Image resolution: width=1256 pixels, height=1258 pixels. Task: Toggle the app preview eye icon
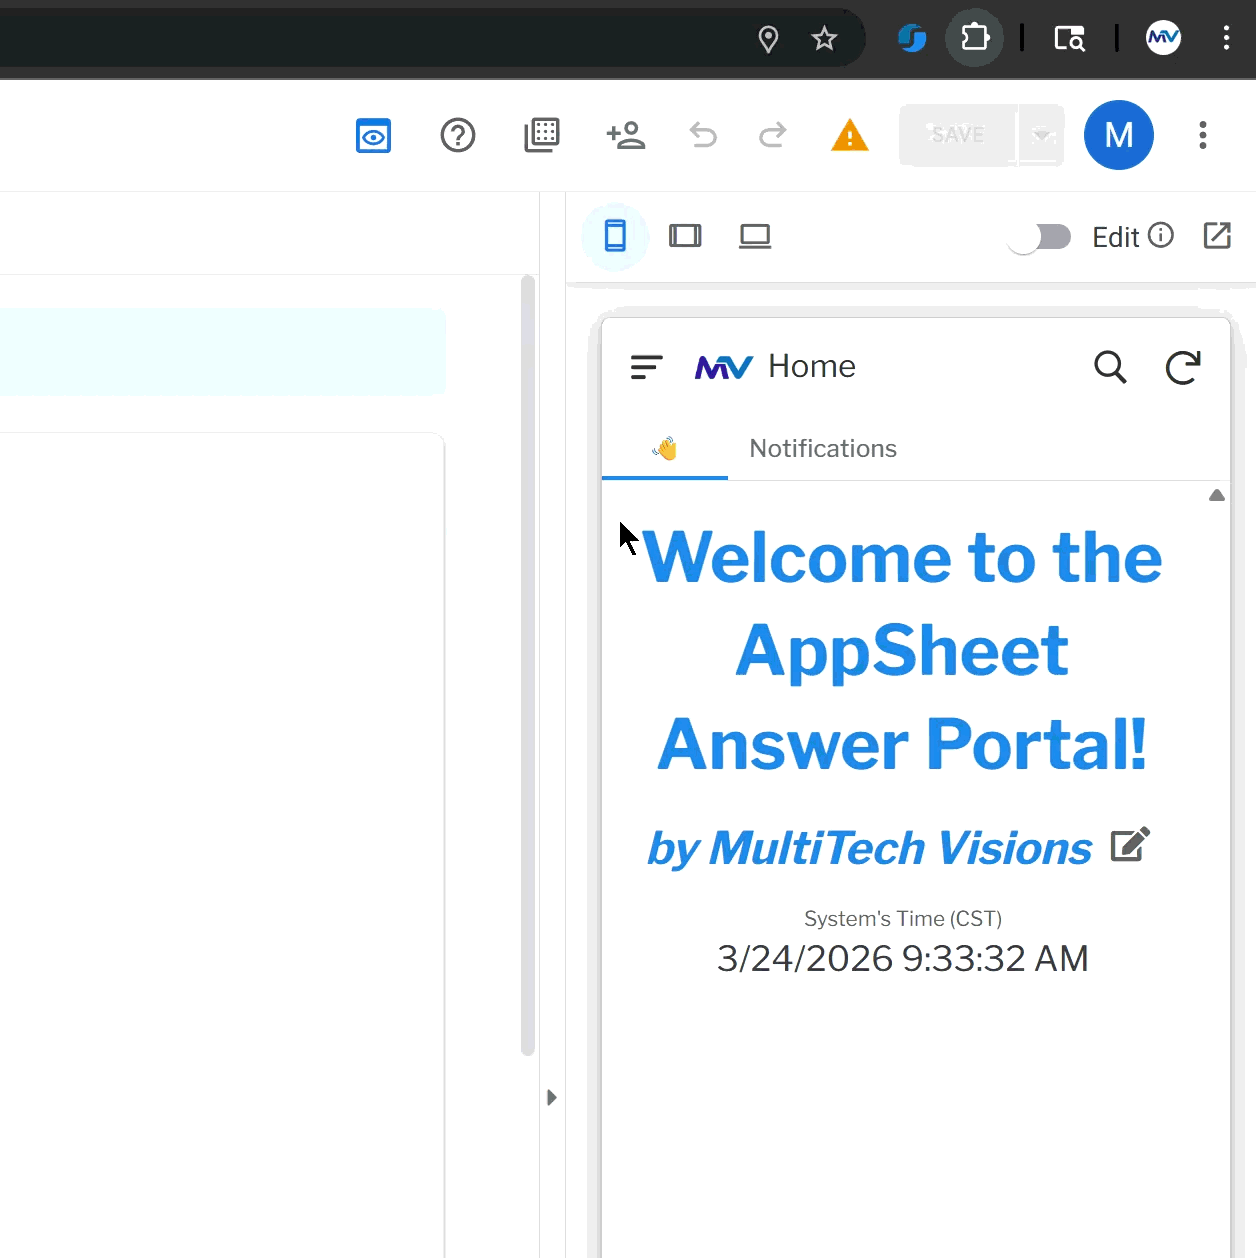point(373,135)
